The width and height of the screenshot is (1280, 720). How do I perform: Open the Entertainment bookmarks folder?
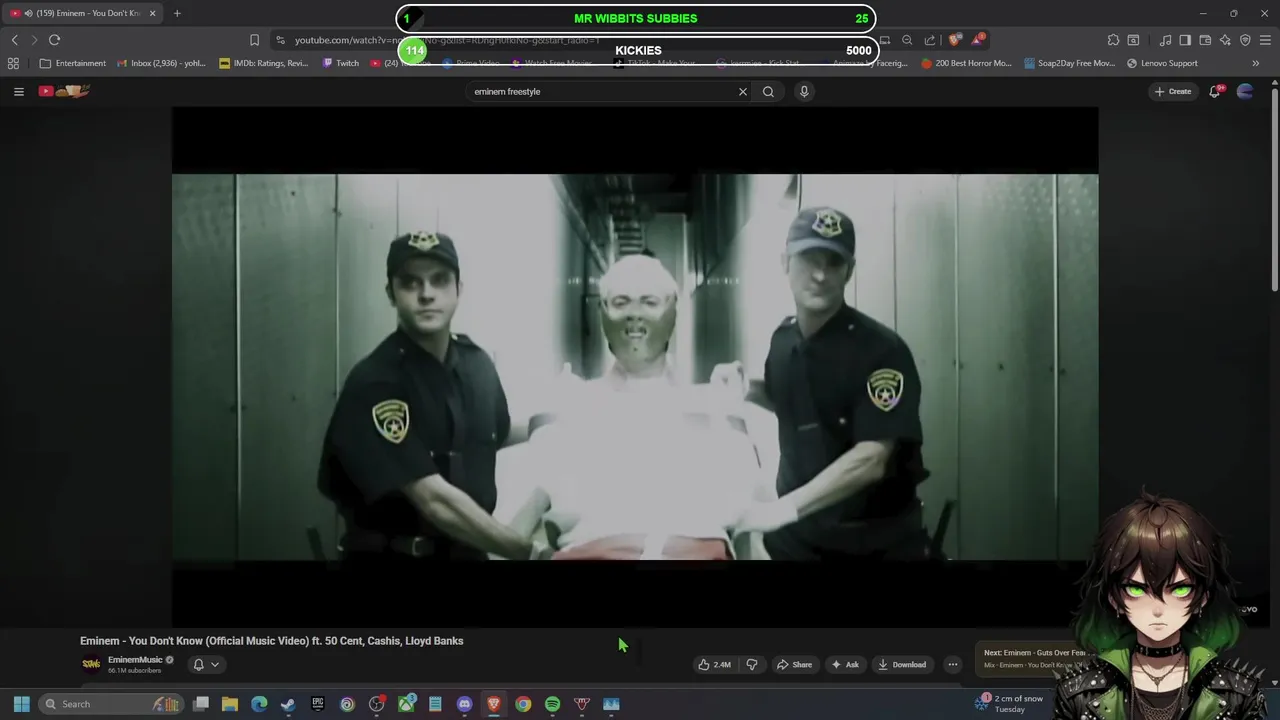click(x=72, y=63)
